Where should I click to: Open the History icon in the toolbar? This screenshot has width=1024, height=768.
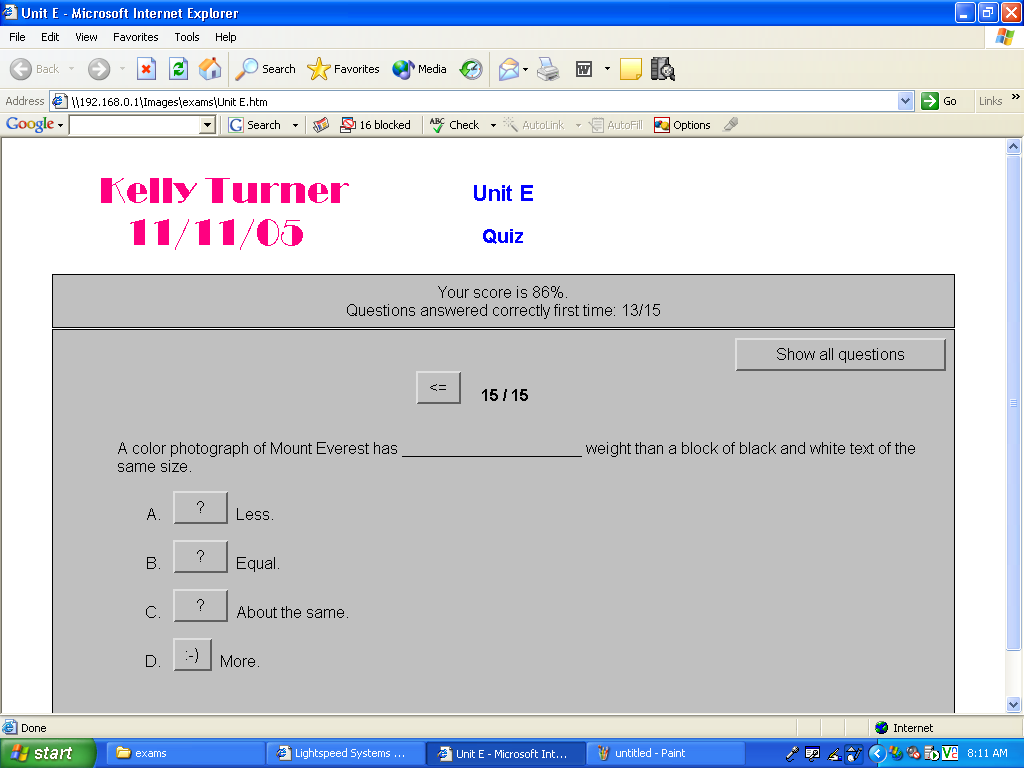[471, 69]
